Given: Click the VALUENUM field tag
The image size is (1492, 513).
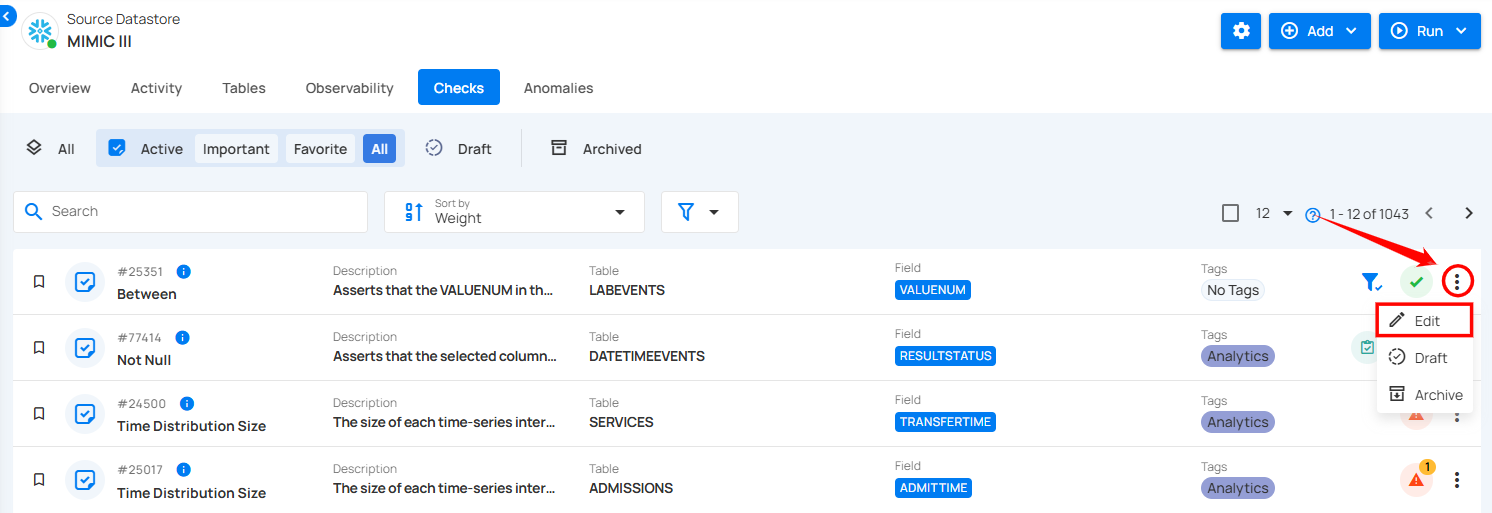Looking at the screenshot, I should pos(933,290).
